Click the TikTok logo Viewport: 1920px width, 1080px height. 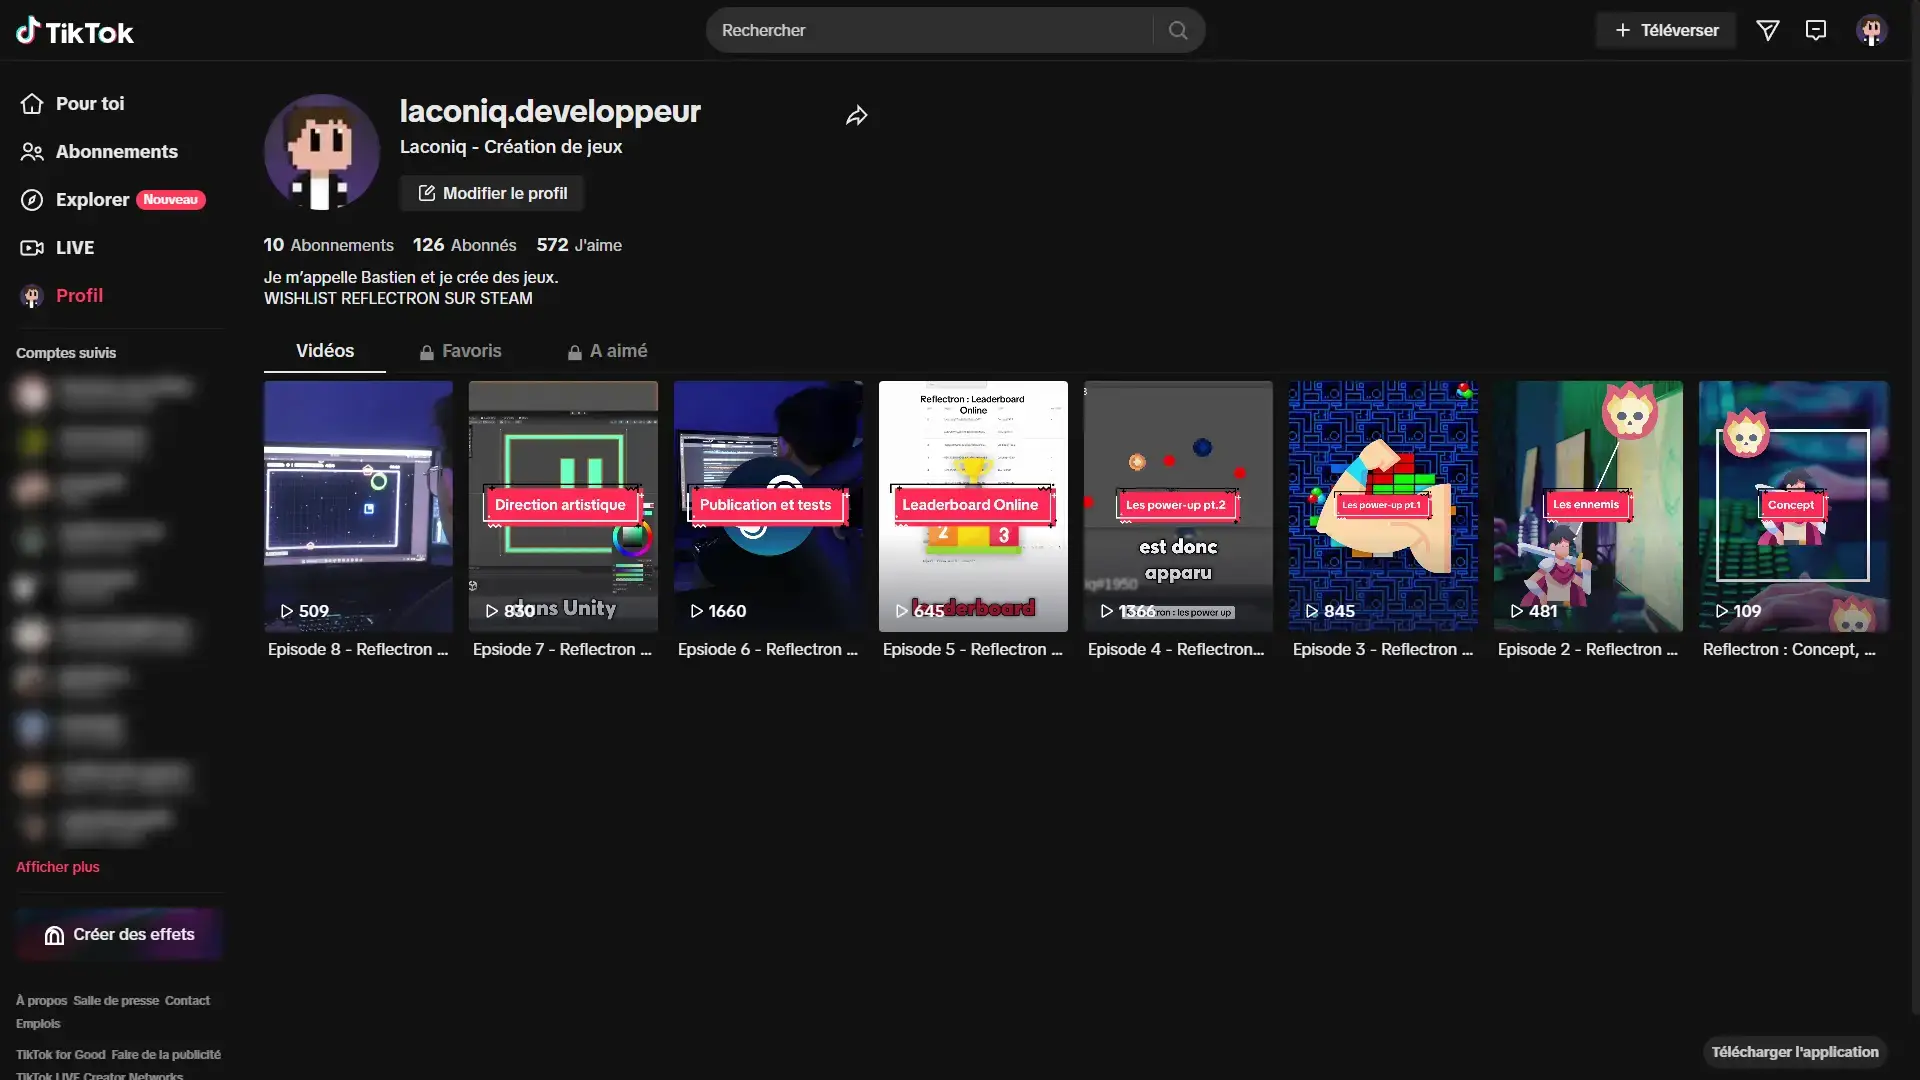coord(75,31)
